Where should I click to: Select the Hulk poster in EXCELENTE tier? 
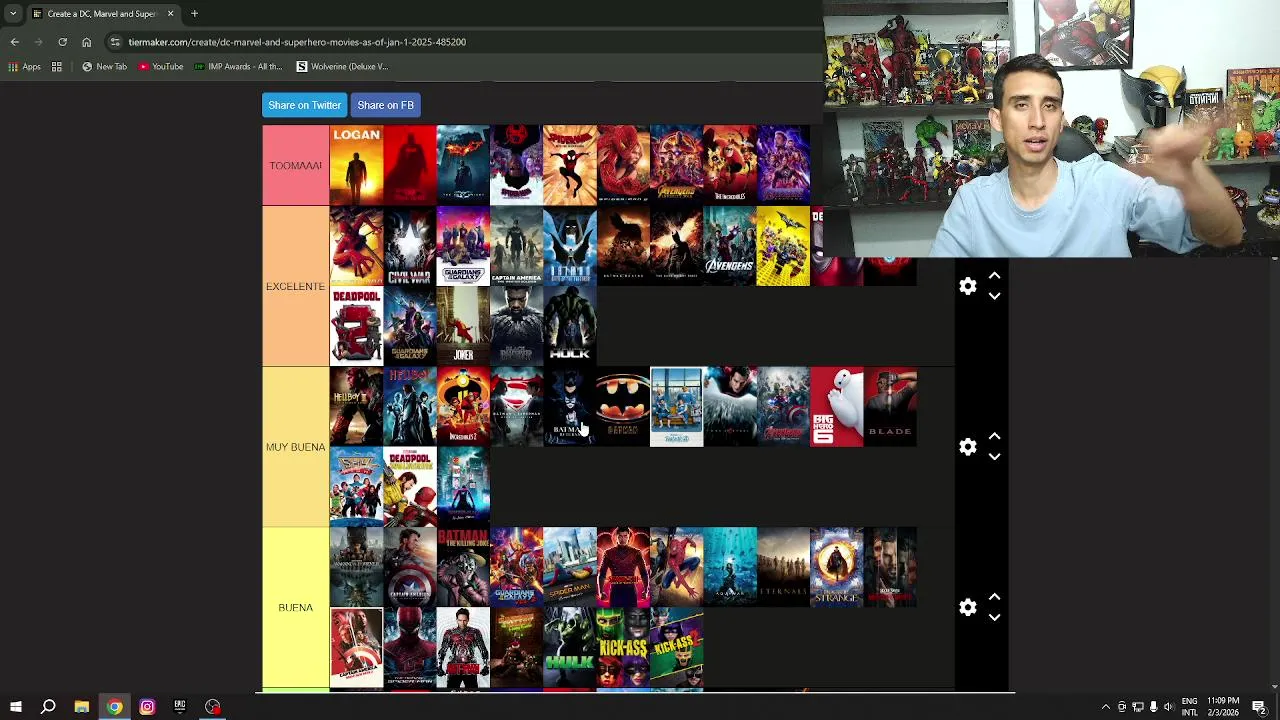click(570, 326)
